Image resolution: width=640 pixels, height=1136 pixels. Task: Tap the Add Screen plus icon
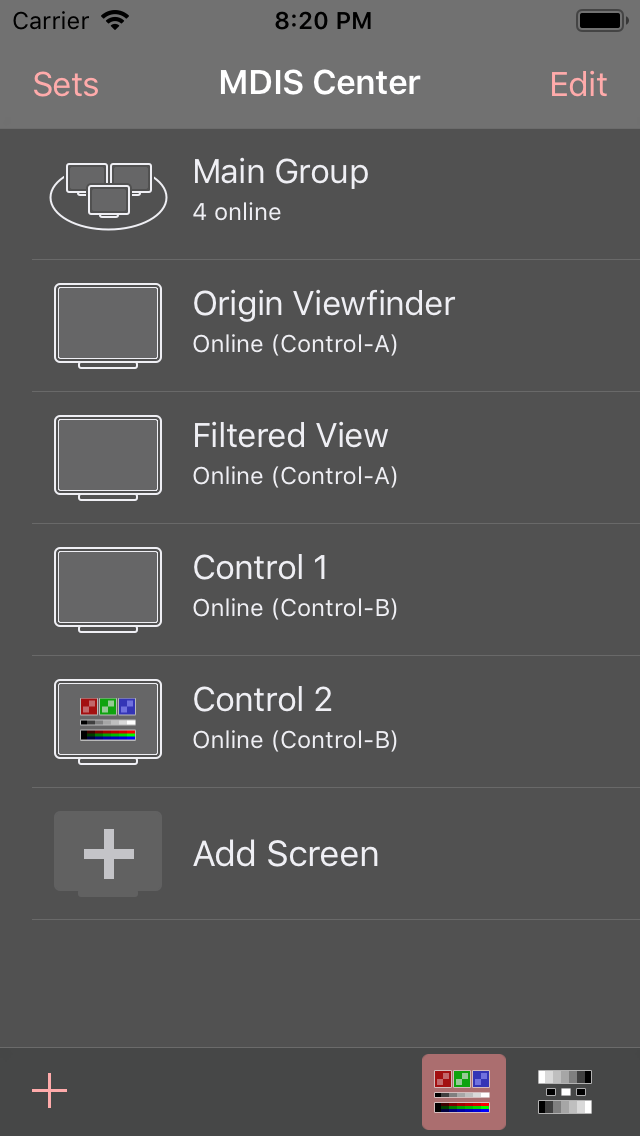108,853
